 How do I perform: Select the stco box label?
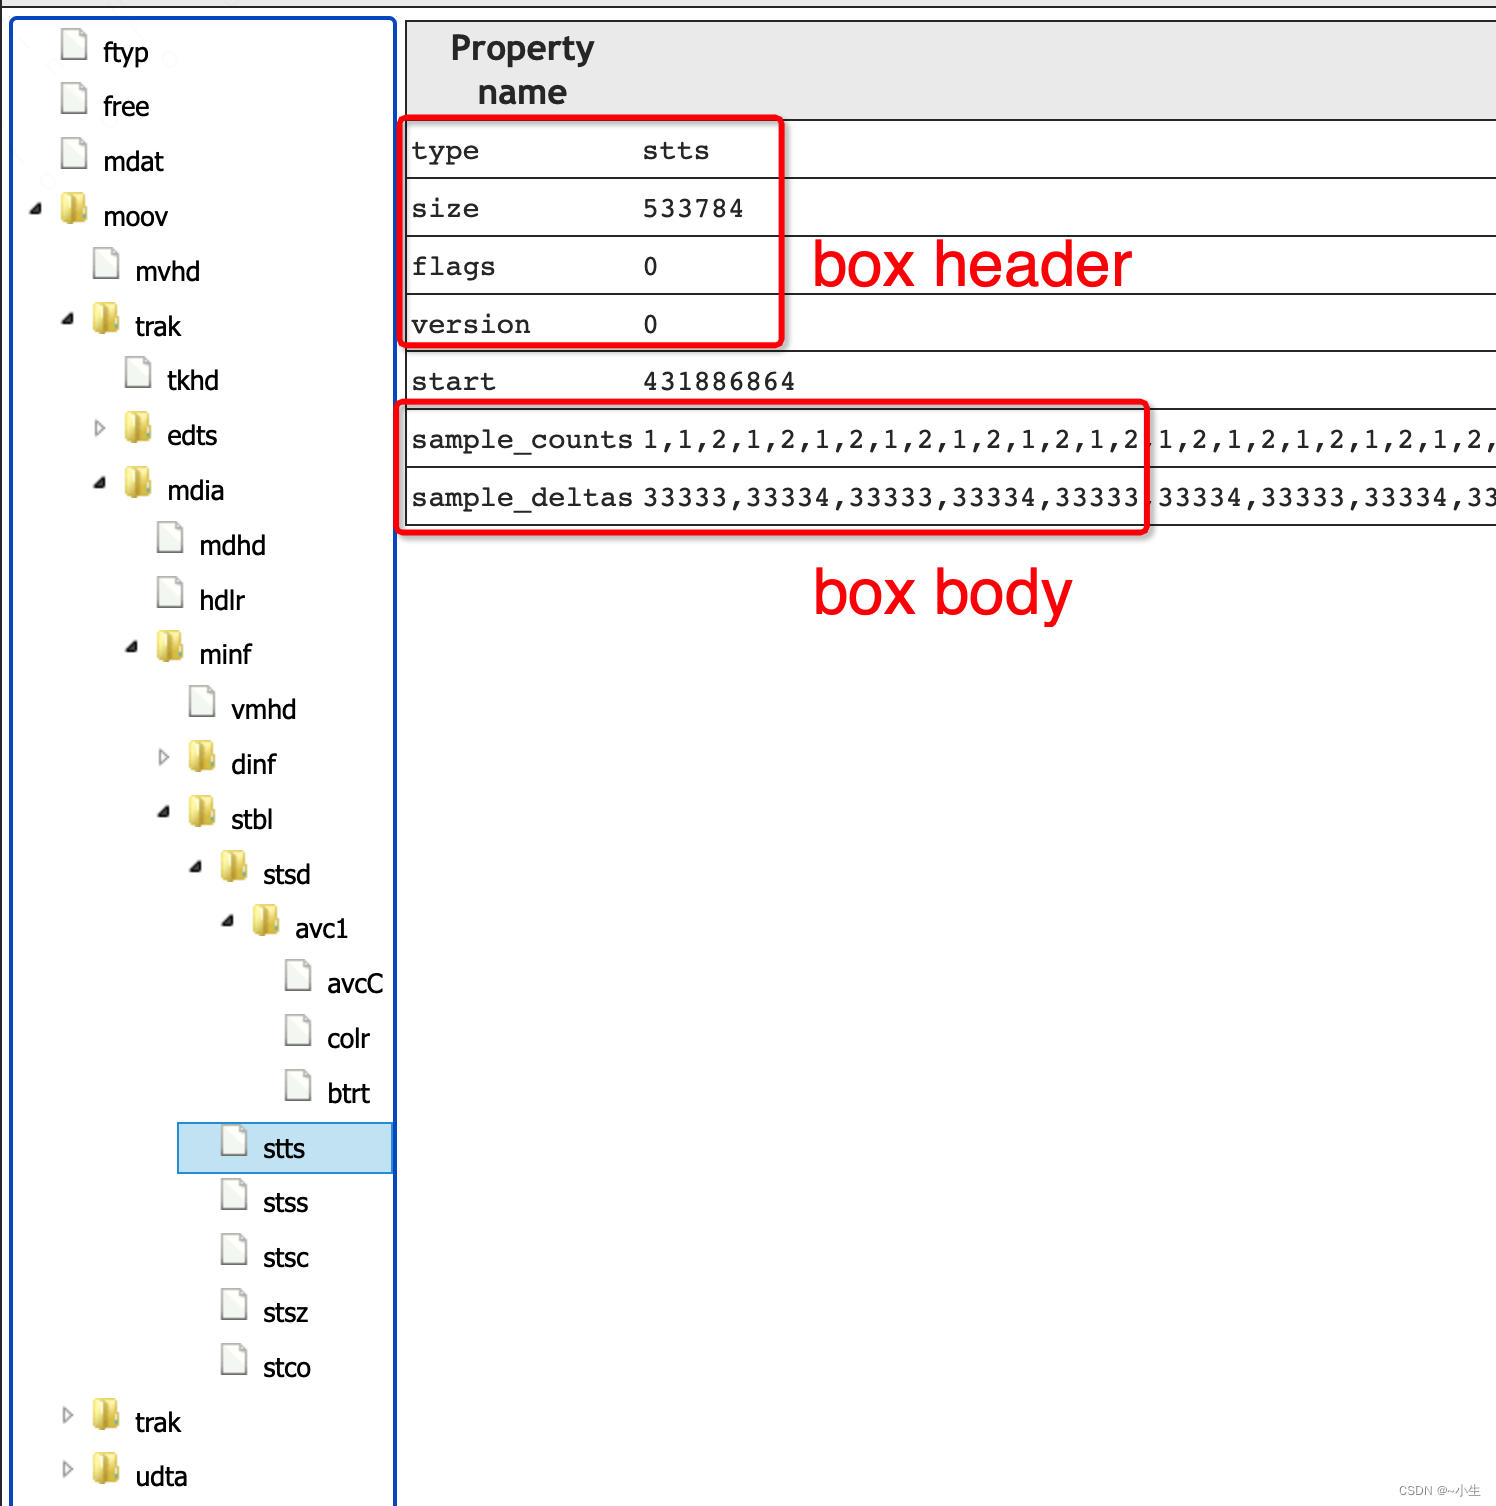[x=286, y=1367]
